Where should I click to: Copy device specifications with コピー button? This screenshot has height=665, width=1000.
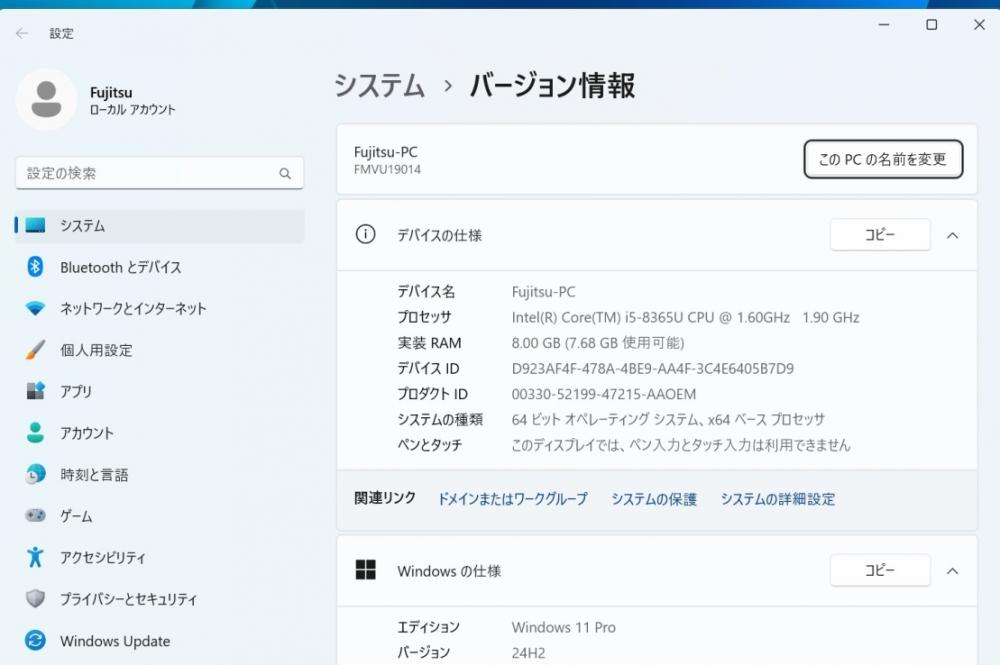click(x=879, y=235)
